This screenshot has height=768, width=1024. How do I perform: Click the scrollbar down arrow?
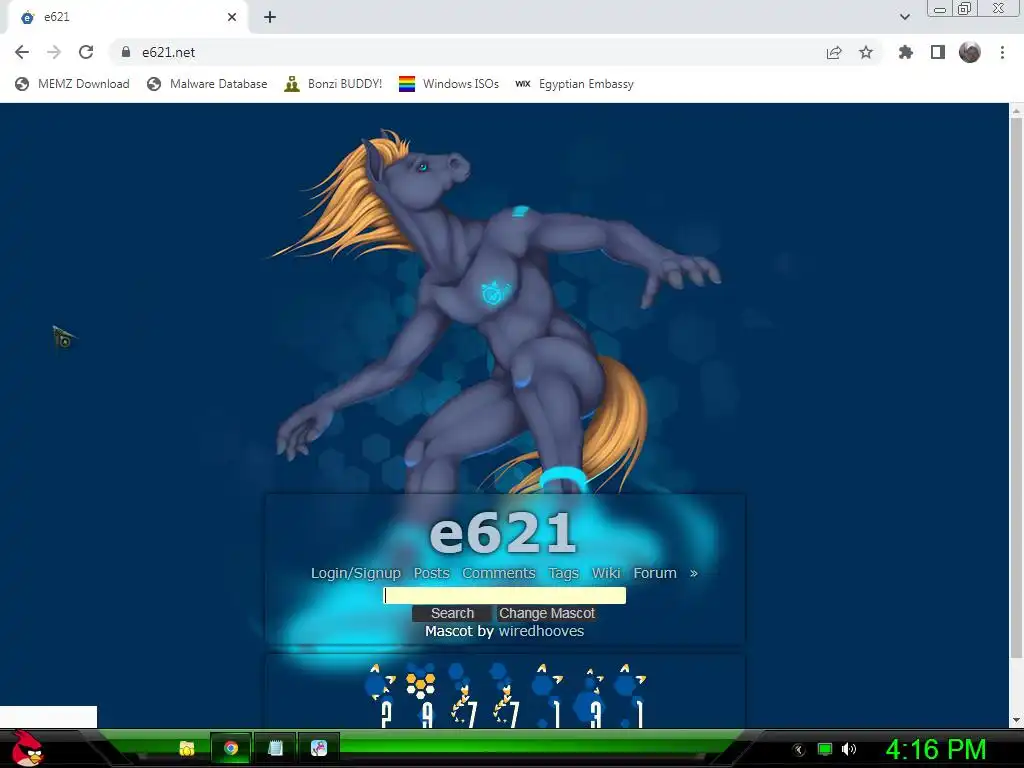tap(1016, 720)
